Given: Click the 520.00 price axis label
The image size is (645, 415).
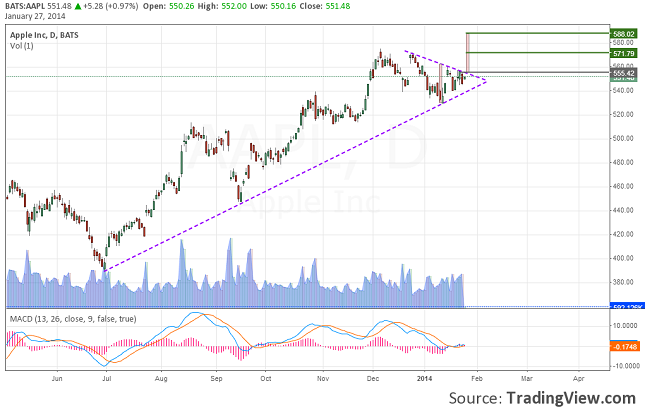Looking at the screenshot, I should 623,114.
